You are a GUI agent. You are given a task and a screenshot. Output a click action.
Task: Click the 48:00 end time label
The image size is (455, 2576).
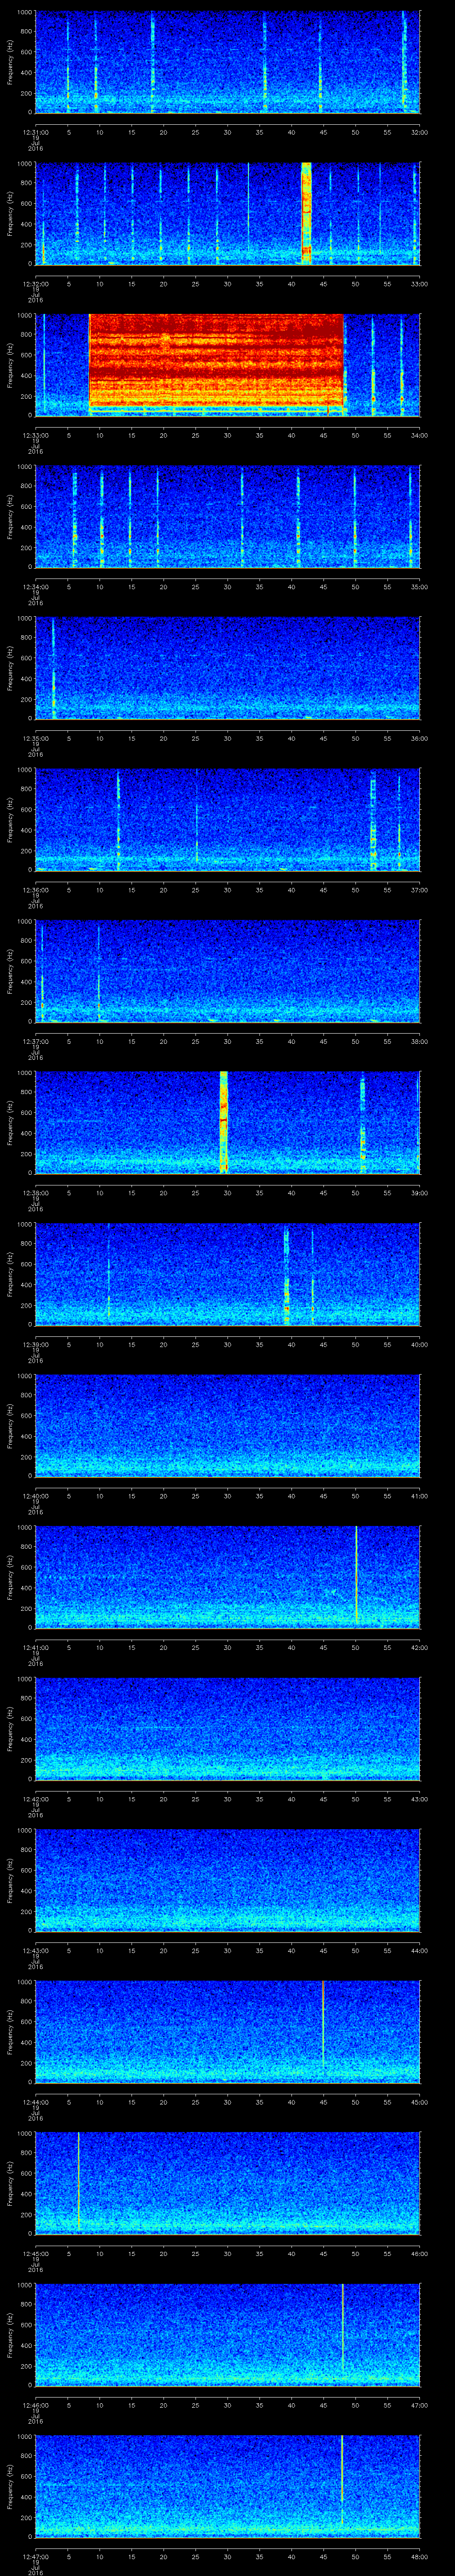(x=419, y=2556)
